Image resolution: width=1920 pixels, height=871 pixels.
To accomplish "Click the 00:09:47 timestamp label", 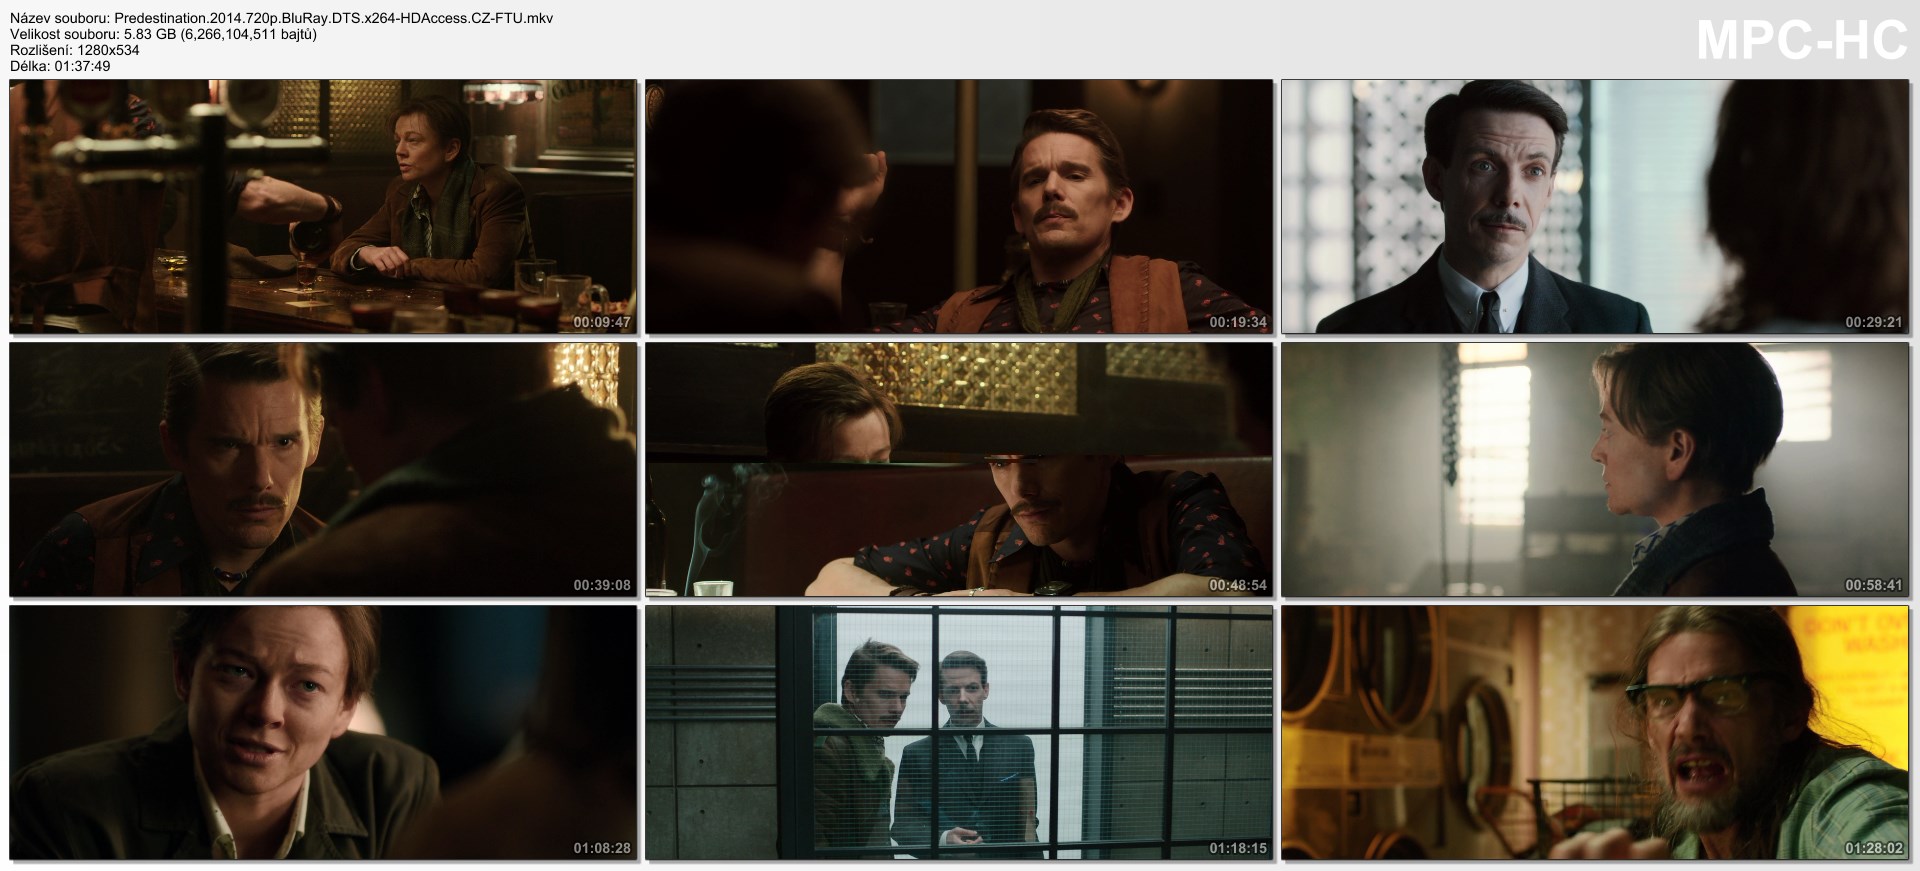I will pos(602,322).
